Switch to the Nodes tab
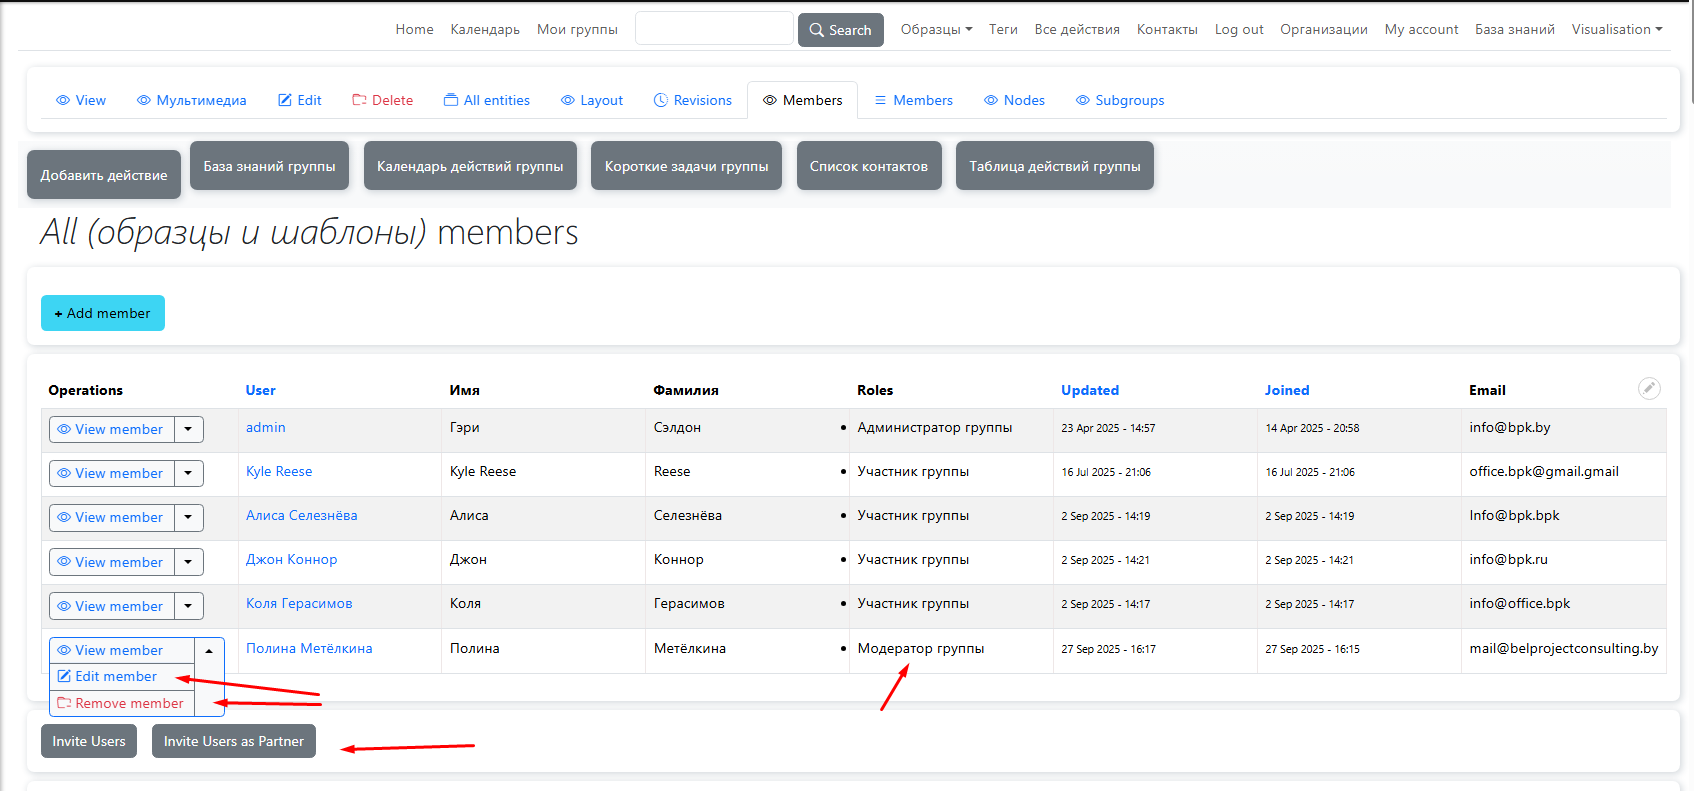The image size is (1694, 791). (x=1014, y=101)
